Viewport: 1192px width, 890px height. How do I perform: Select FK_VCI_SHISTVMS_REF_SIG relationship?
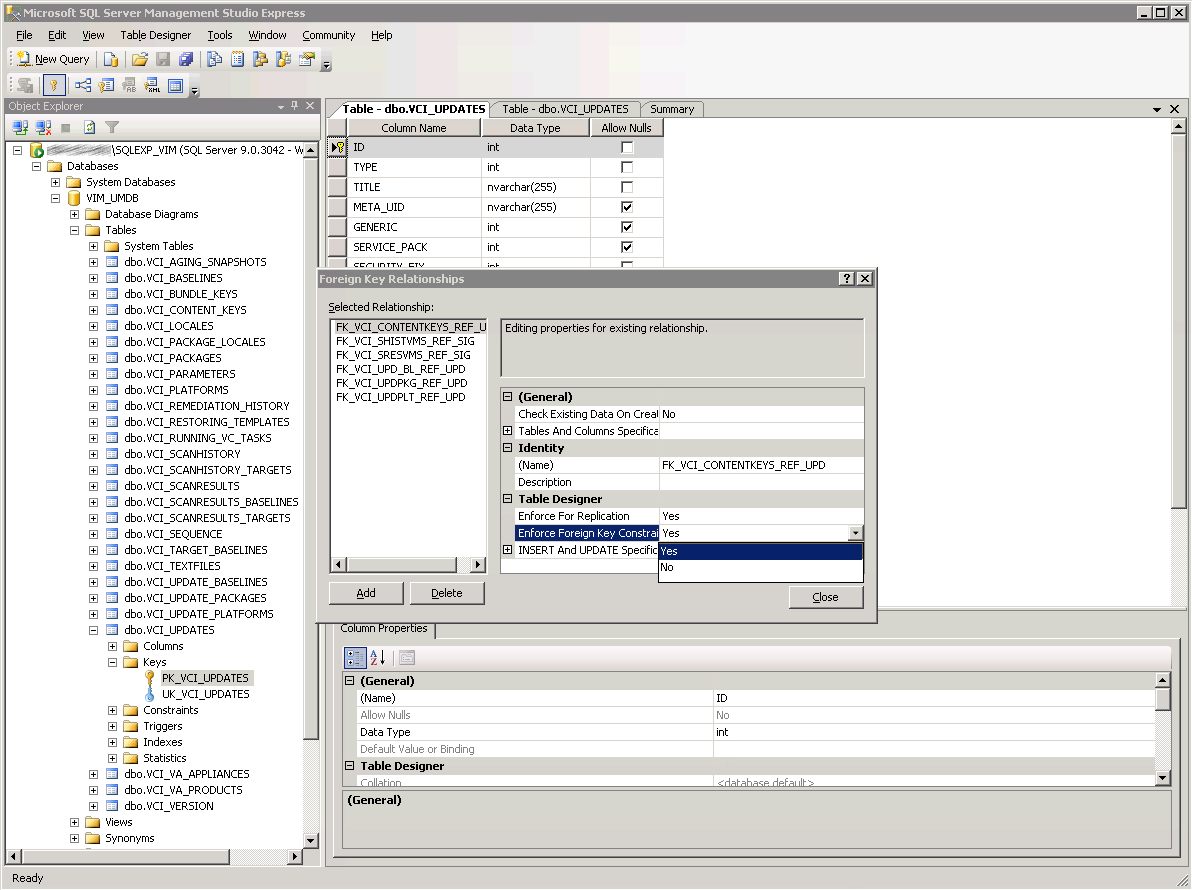tap(405, 341)
